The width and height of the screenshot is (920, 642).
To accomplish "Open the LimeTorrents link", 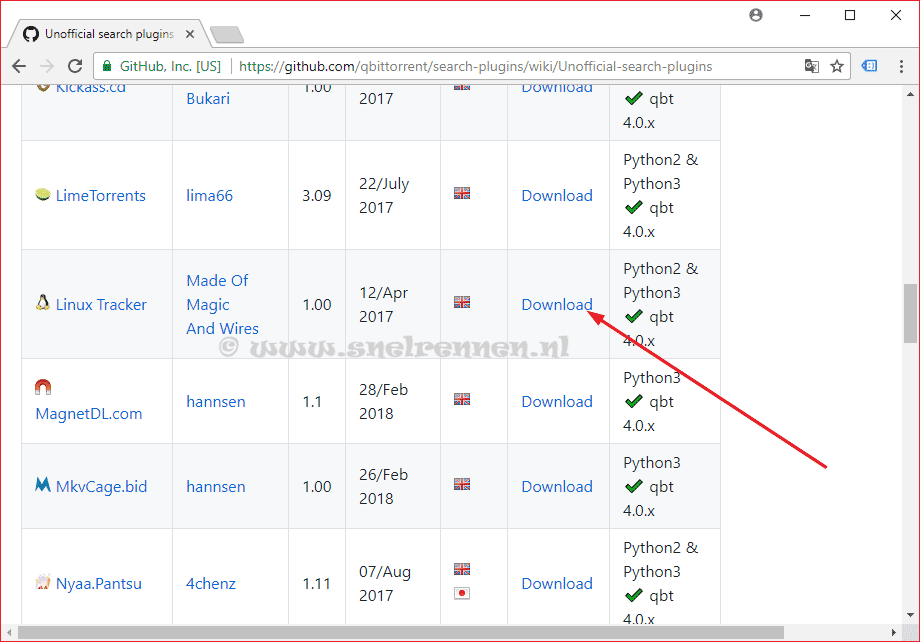I will pos(100,195).
